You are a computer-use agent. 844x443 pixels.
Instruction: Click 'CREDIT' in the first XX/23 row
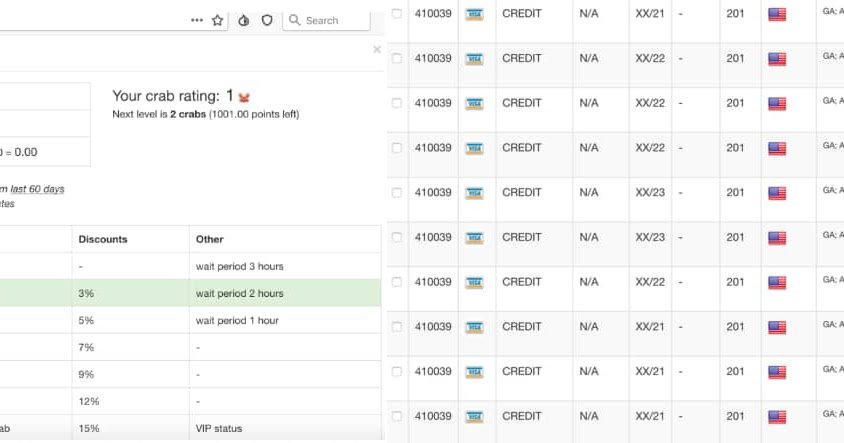pyautogui.click(x=522, y=192)
